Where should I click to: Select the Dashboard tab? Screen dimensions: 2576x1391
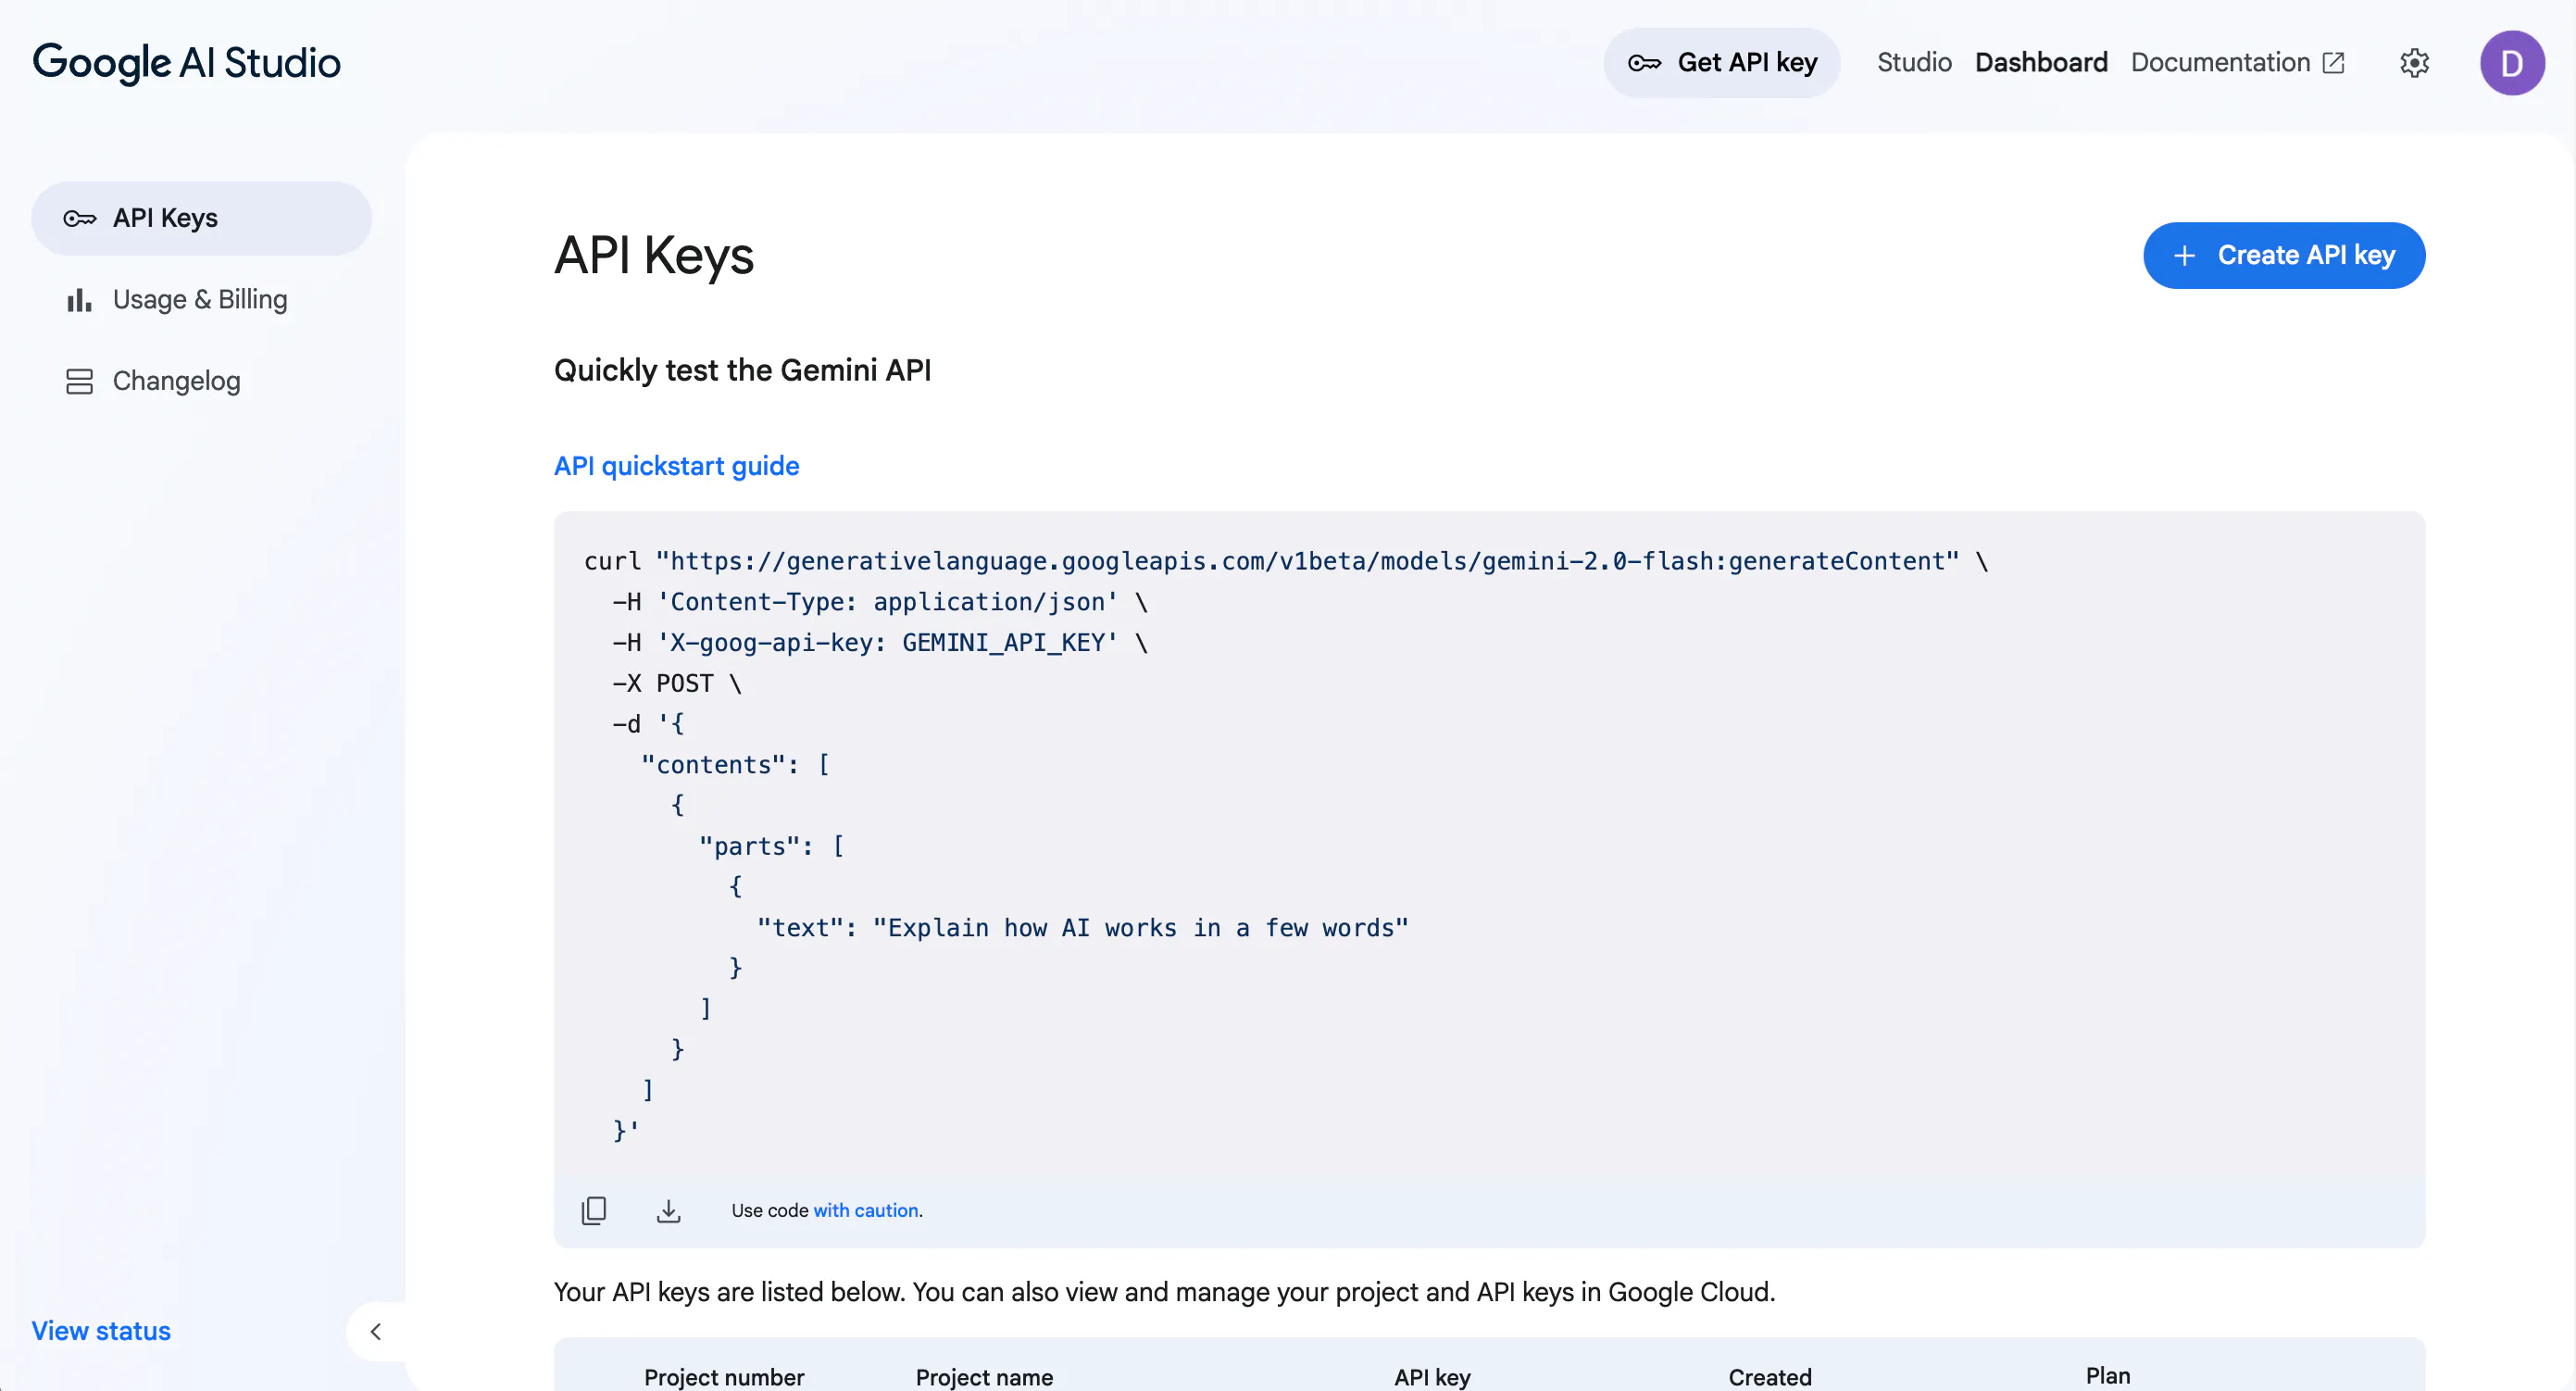(x=2041, y=63)
